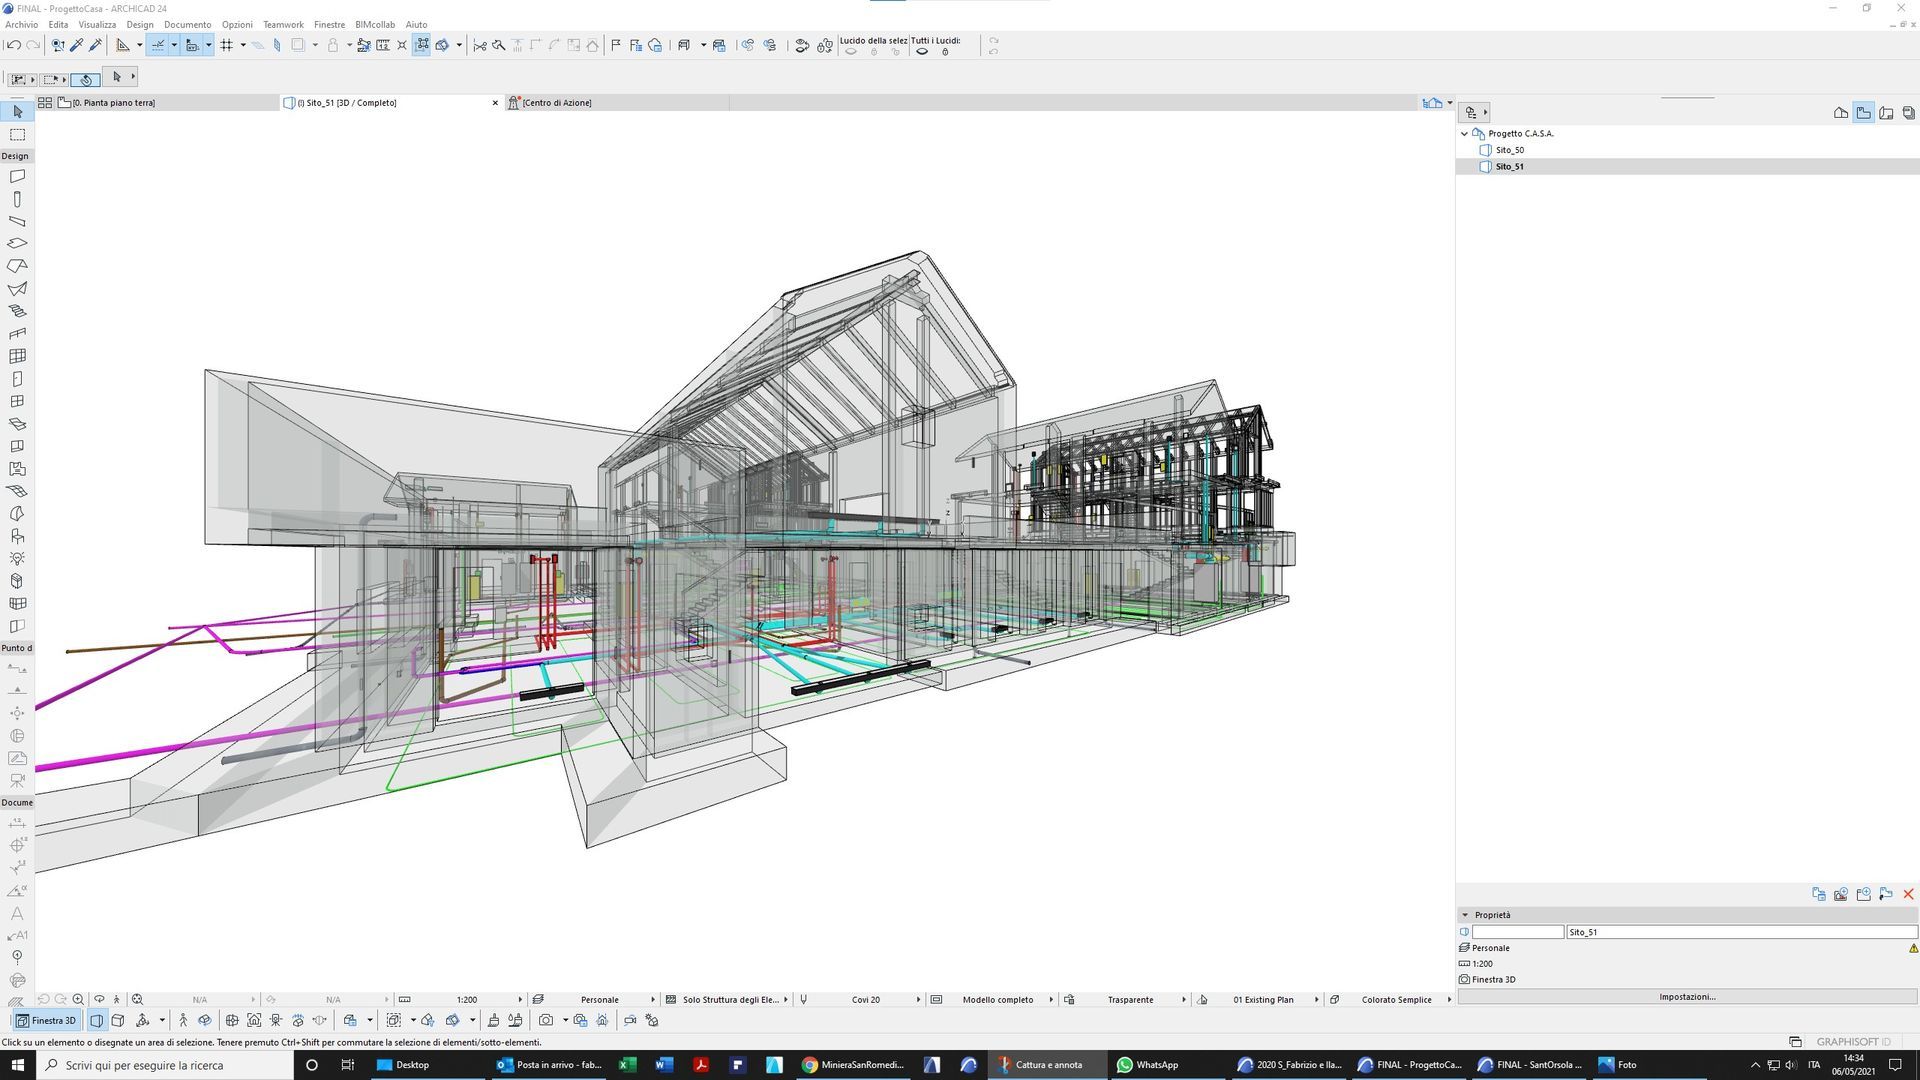Toggle the Finestra 3D button

coord(46,1020)
